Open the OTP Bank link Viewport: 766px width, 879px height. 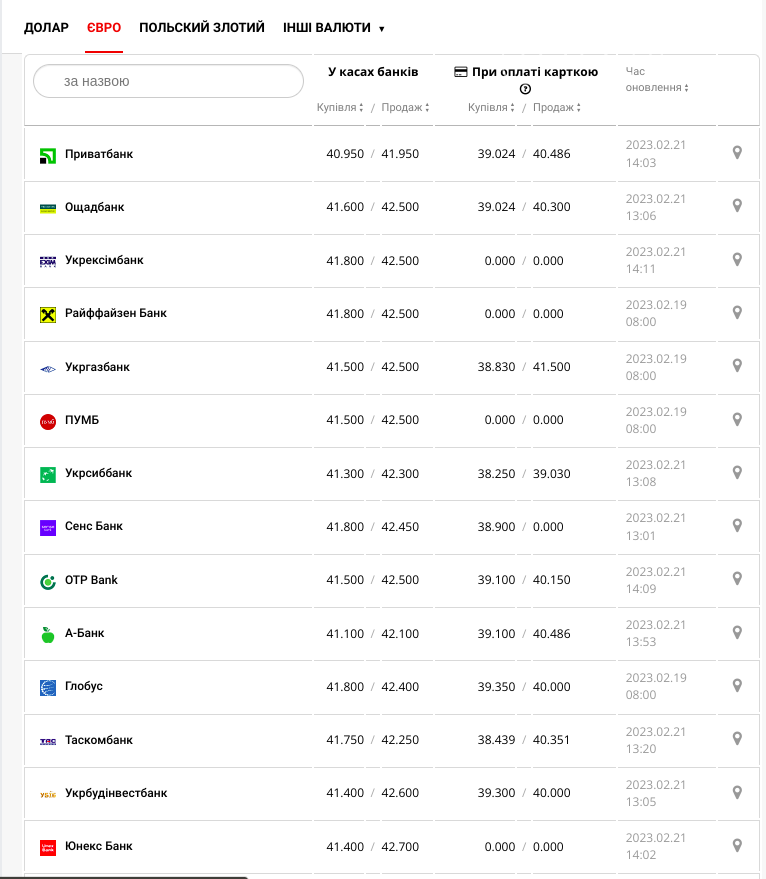[91, 580]
